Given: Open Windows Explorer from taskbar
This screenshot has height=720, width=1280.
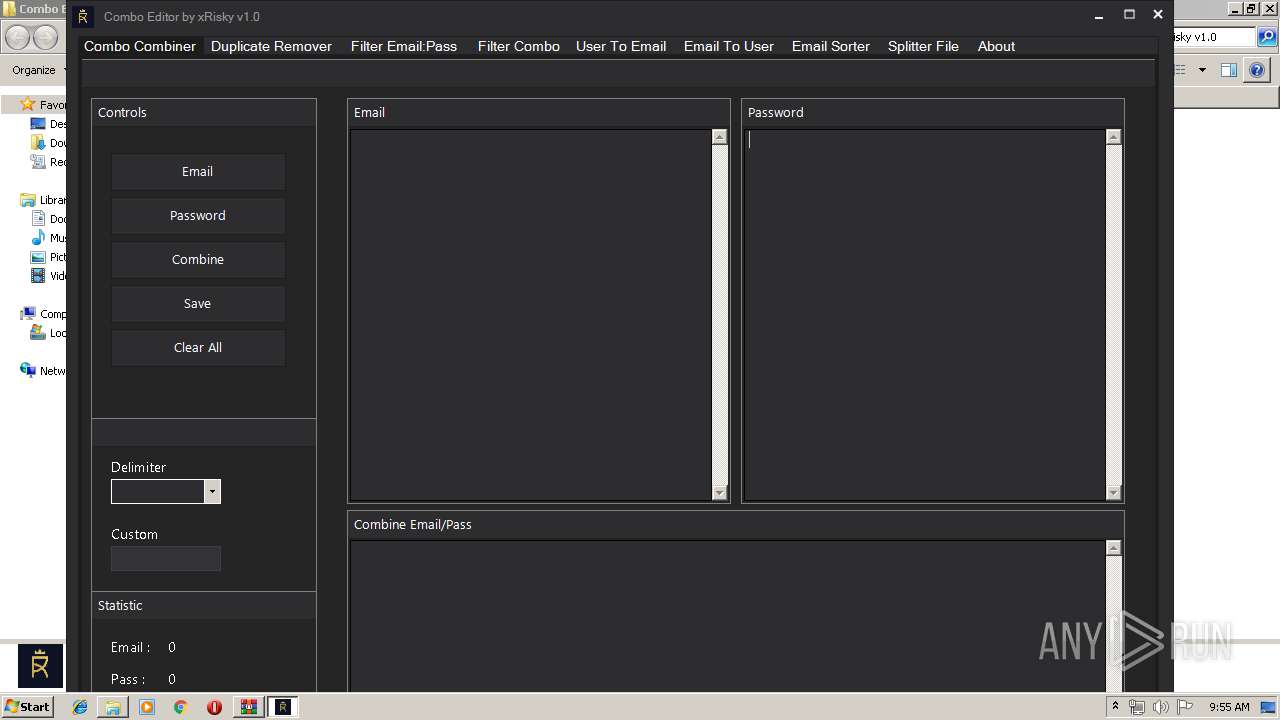Looking at the screenshot, I should coord(113,707).
